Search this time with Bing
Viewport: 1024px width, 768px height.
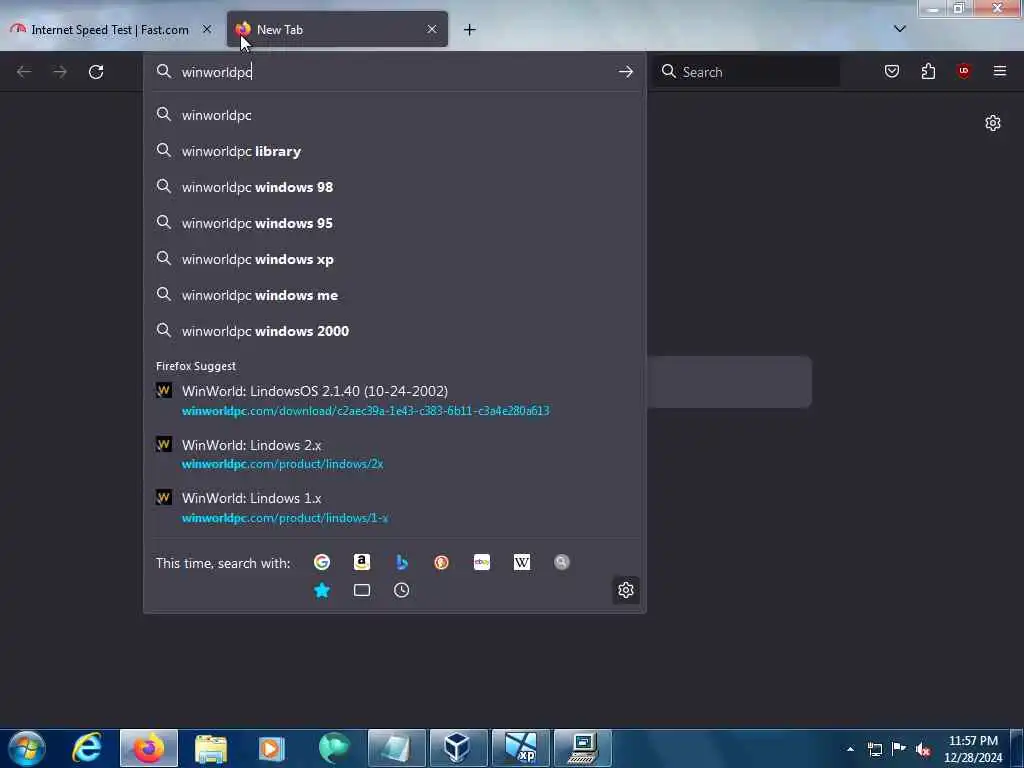(402, 562)
